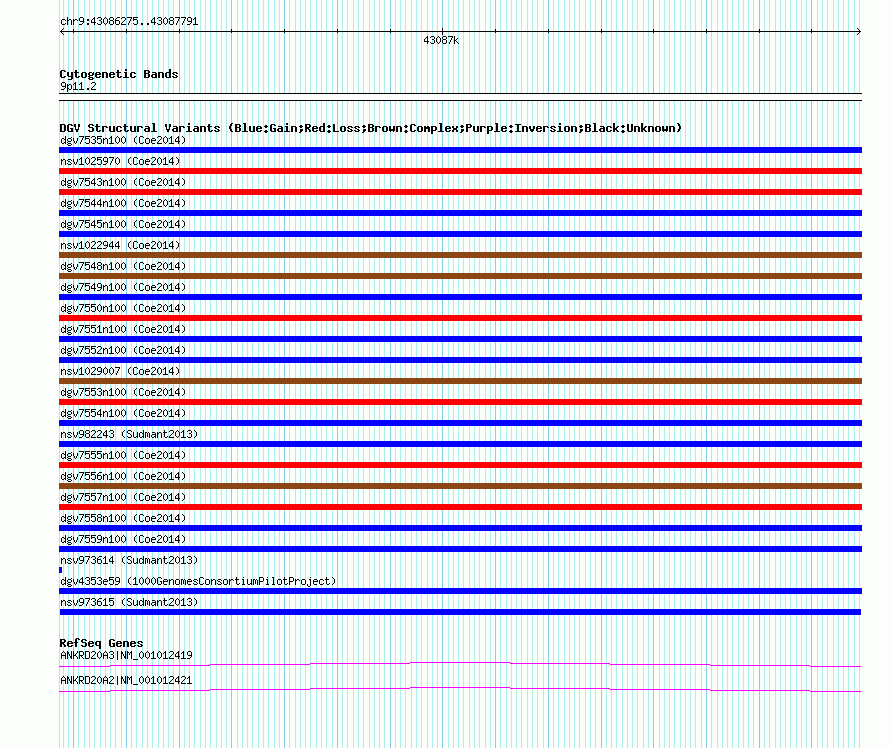The width and height of the screenshot is (890, 748).
Task: Select the nsv1029007 (Coe2014) brown bar
Action: point(460,381)
